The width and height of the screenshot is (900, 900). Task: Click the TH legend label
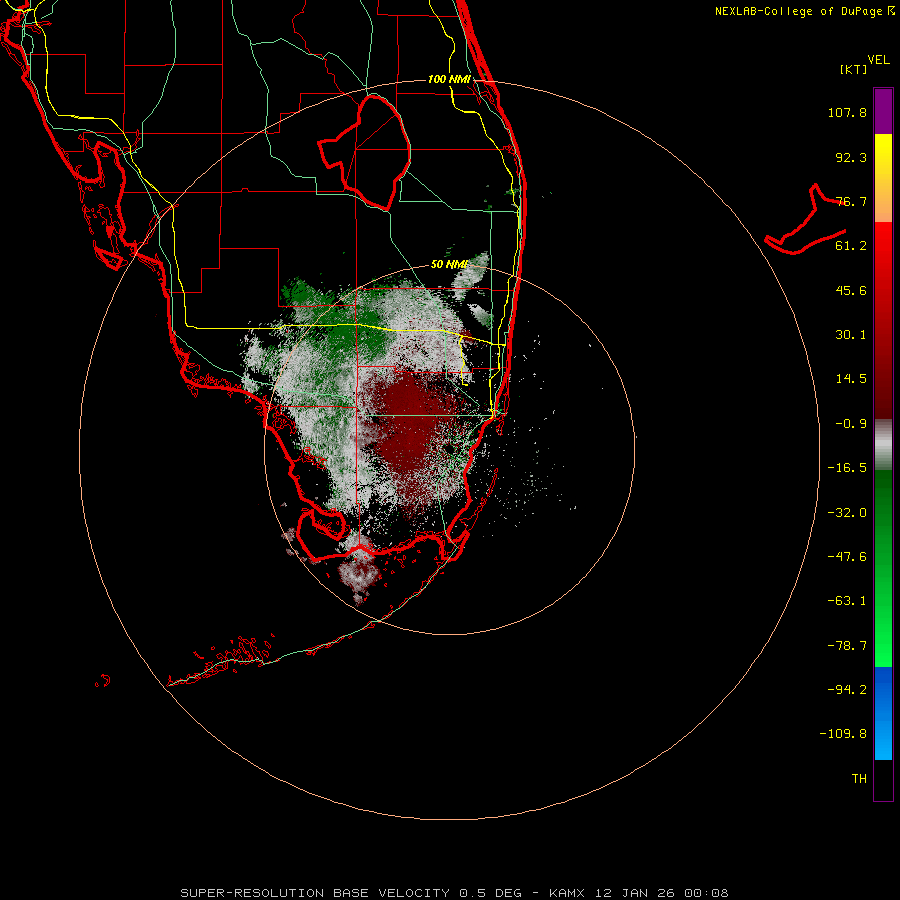(x=859, y=779)
